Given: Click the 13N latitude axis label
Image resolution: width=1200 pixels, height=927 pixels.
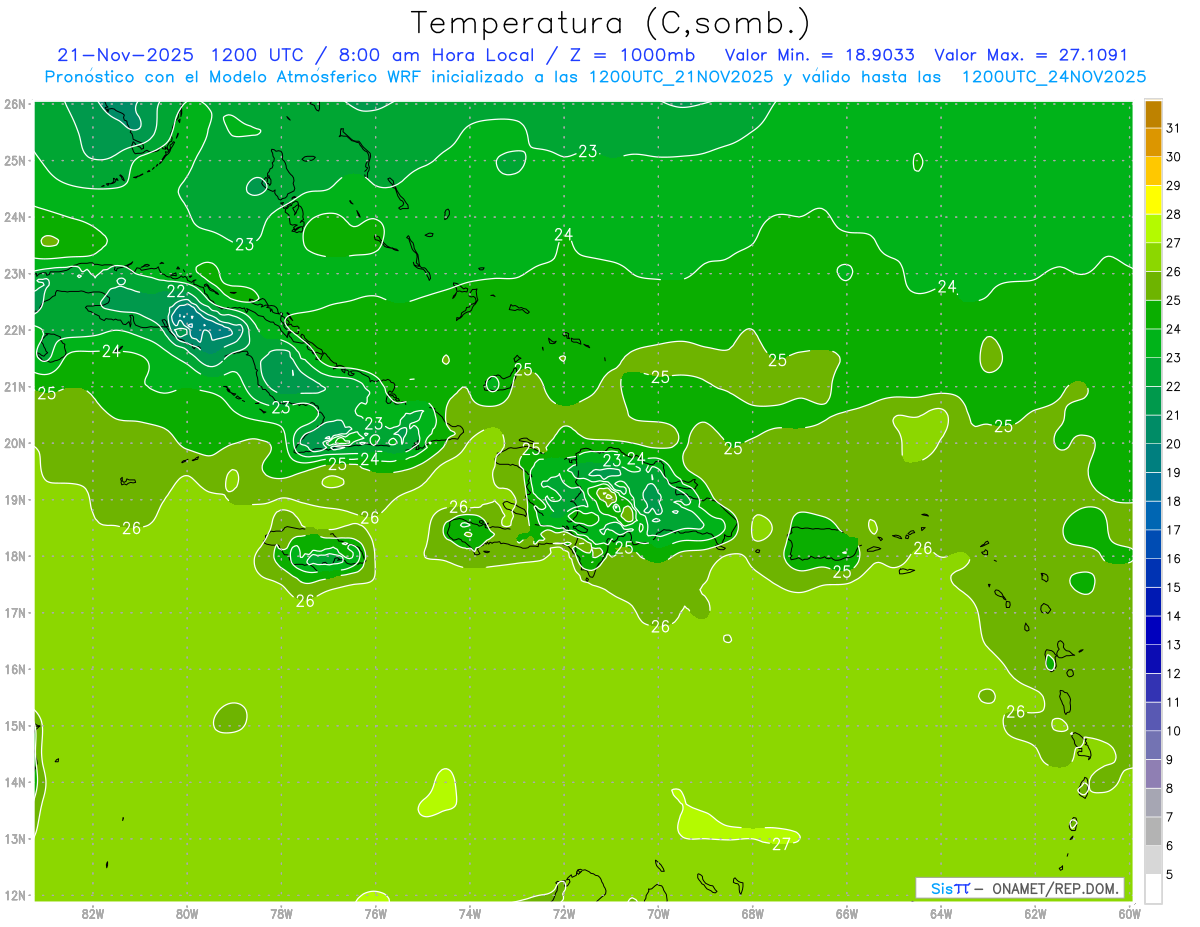Looking at the screenshot, I should (15, 838).
